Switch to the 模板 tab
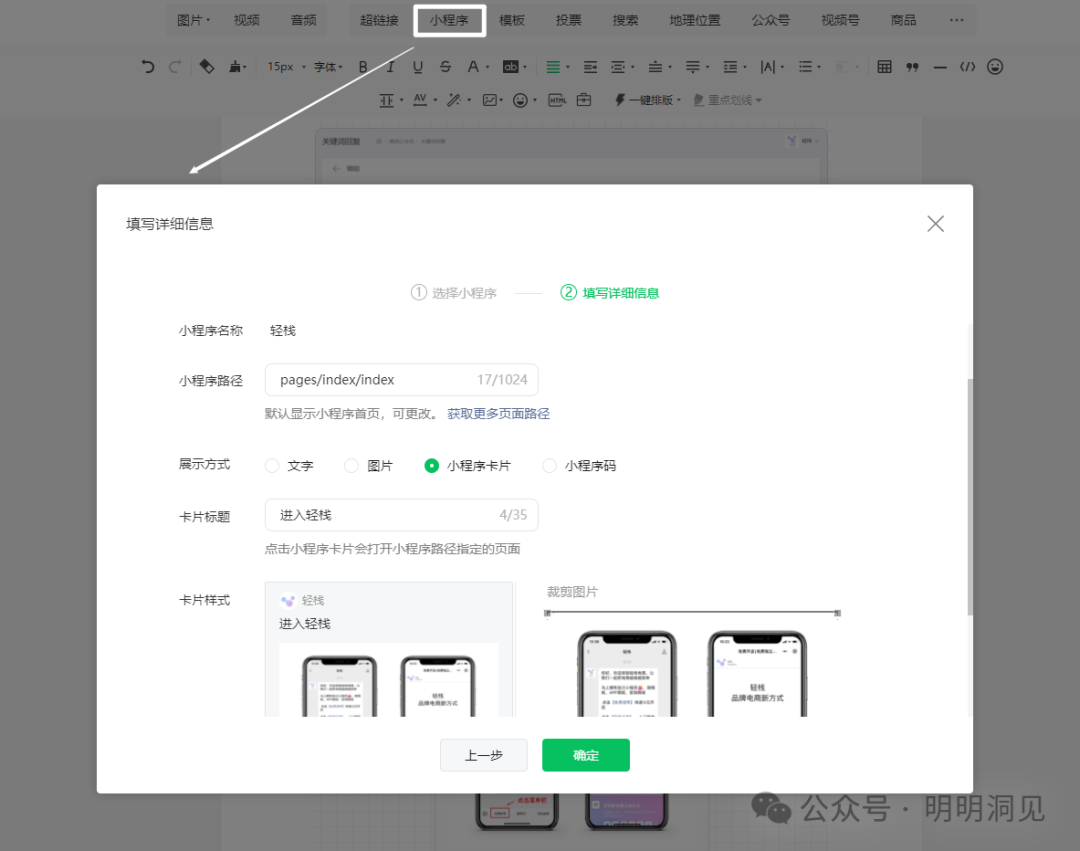Image resolution: width=1080 pixels, height=851 pixels. (x=511, y=20)
